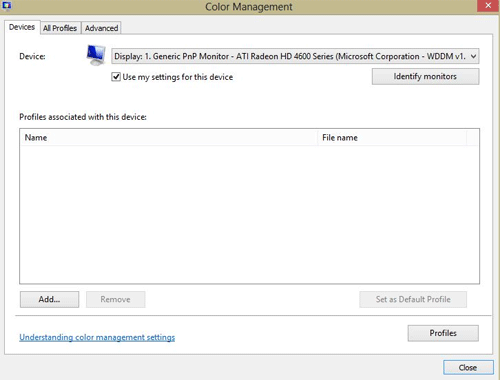Click the Remove button

(115, 299)
